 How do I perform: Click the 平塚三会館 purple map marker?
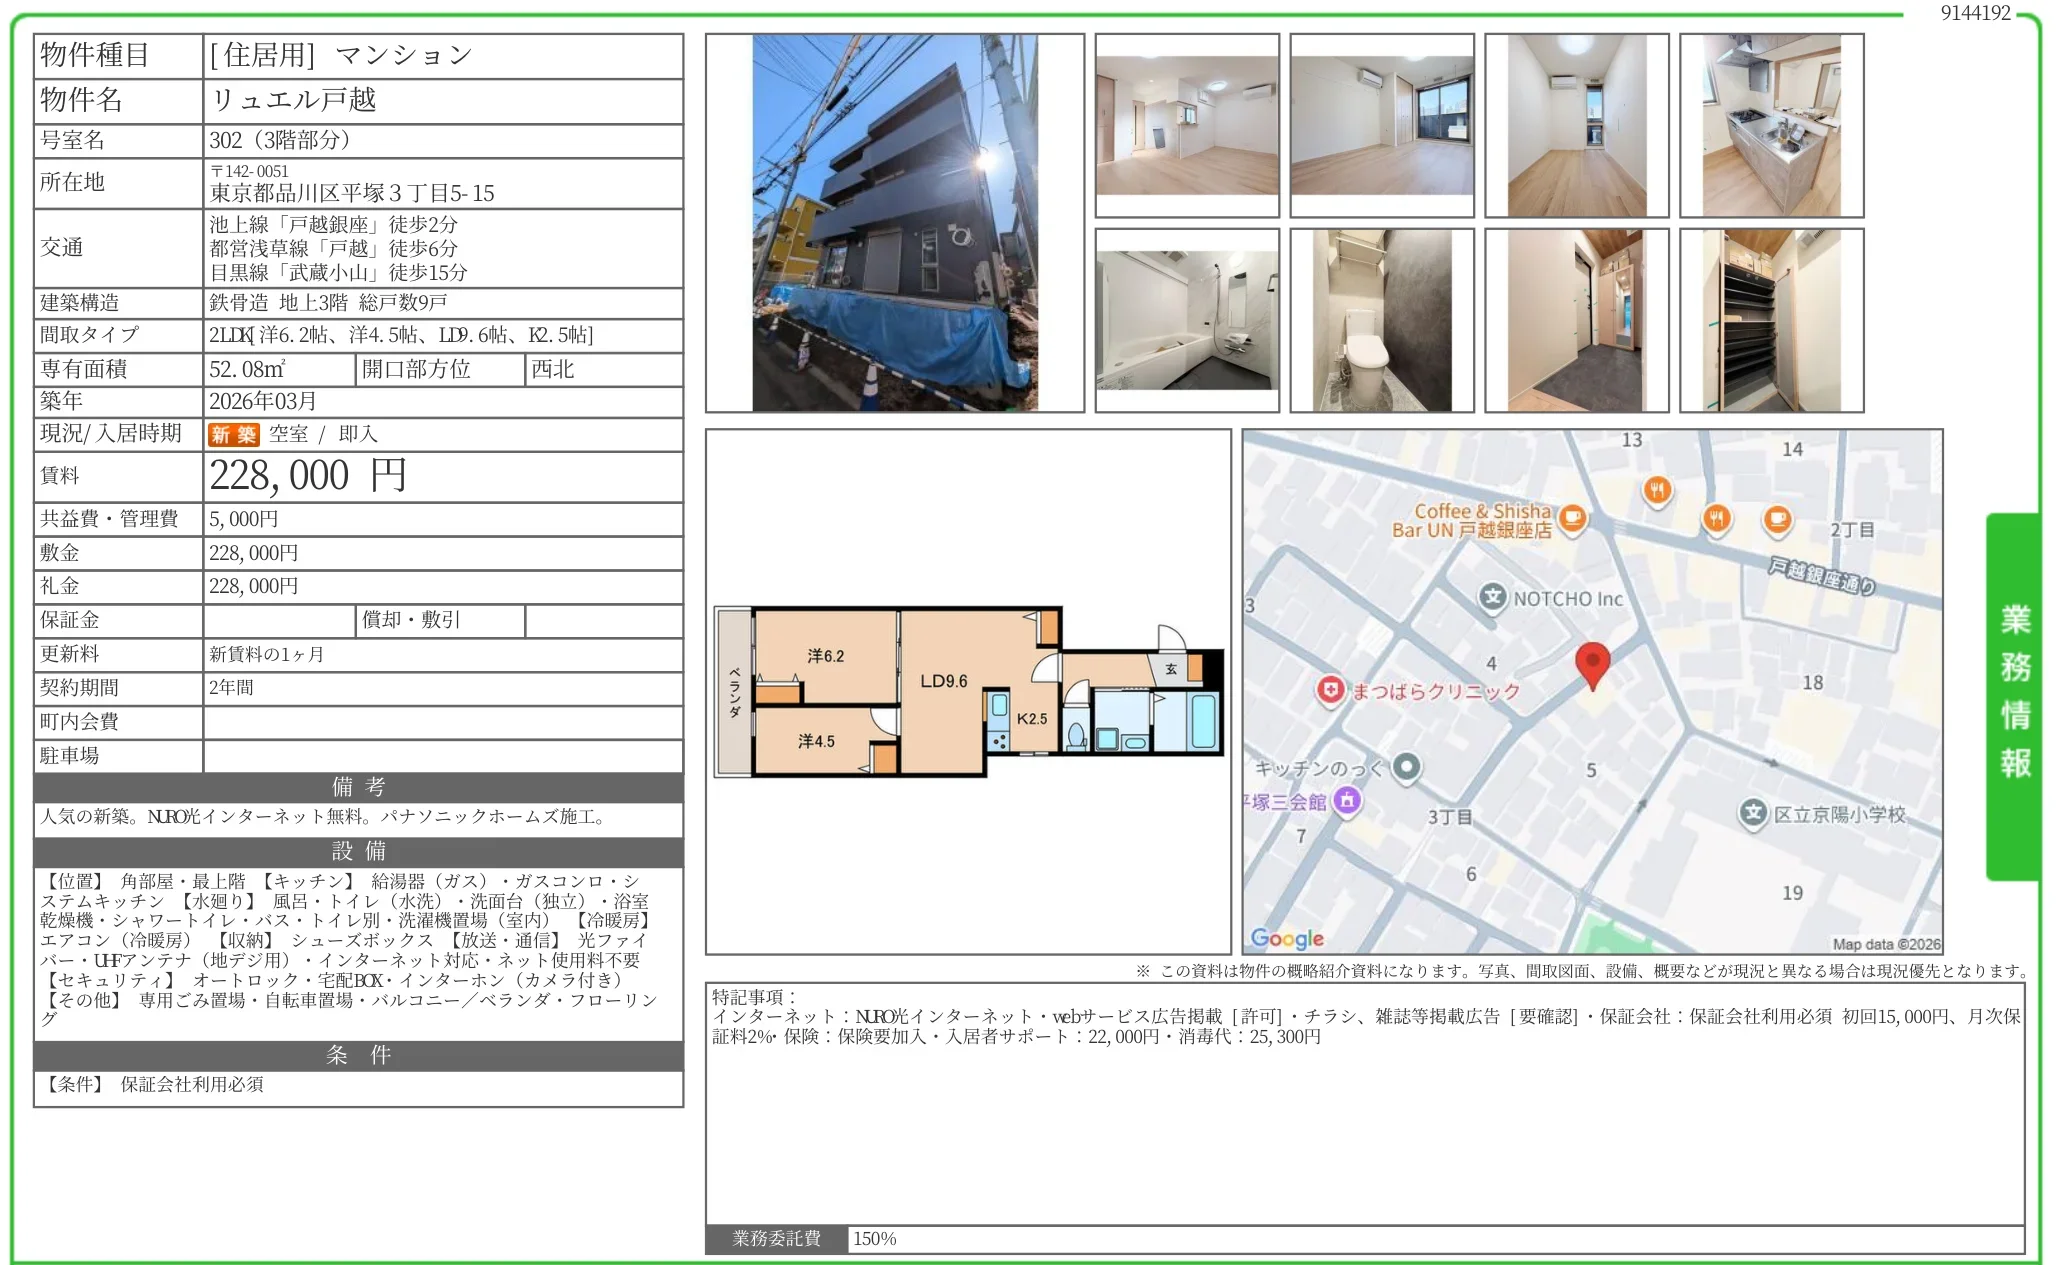pyautogui.click(x=1347, y=800)
